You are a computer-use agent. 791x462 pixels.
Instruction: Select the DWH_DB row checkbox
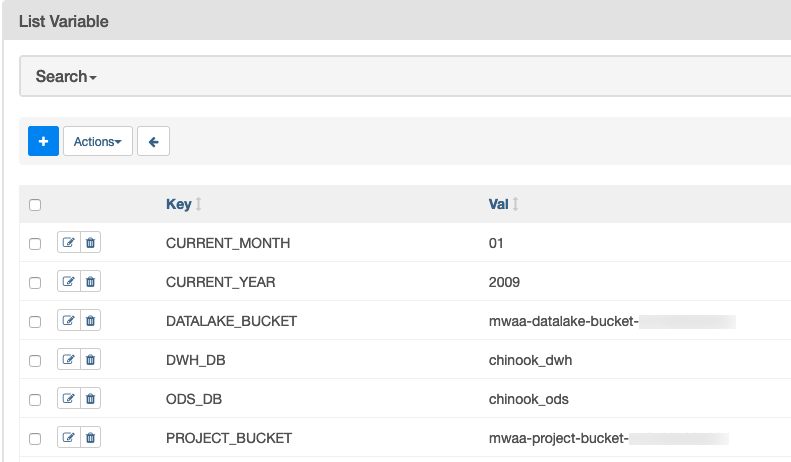click(35, 361)
